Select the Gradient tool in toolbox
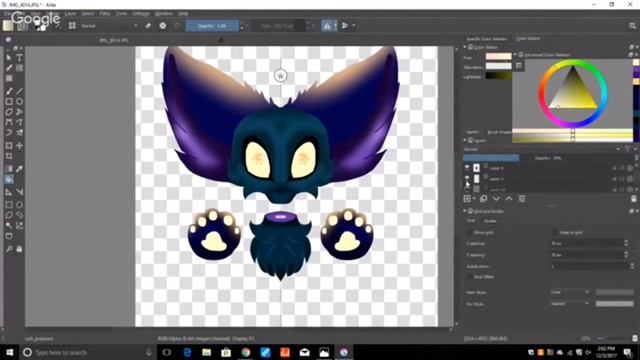Screen dimensions: 640x360 (x=9, y=169)
